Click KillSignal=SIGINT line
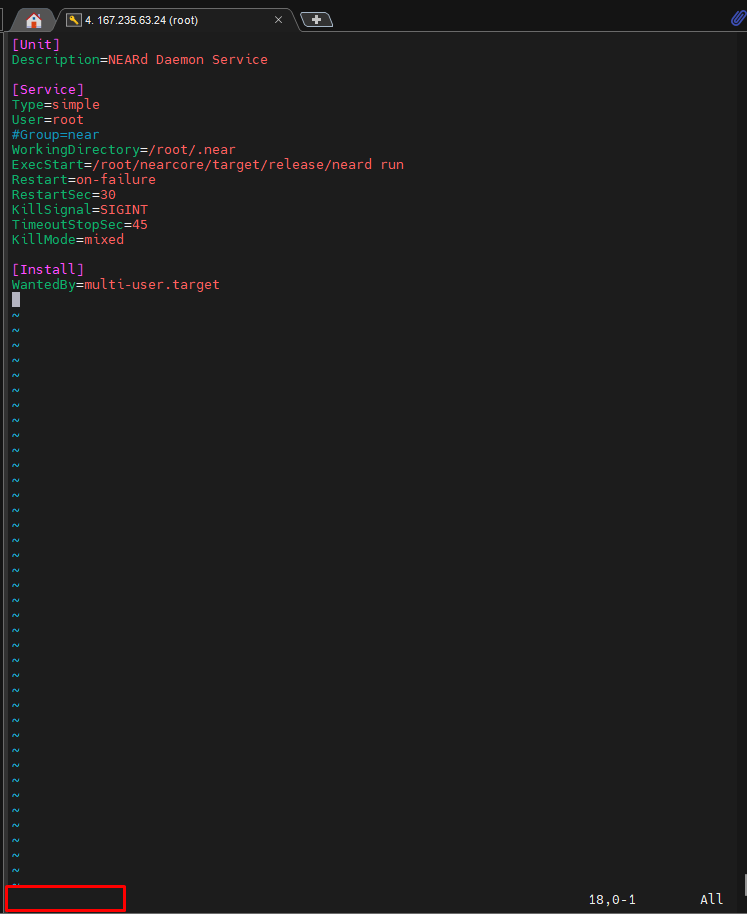The height and width of the screenshot is (914, 747). 80,209
